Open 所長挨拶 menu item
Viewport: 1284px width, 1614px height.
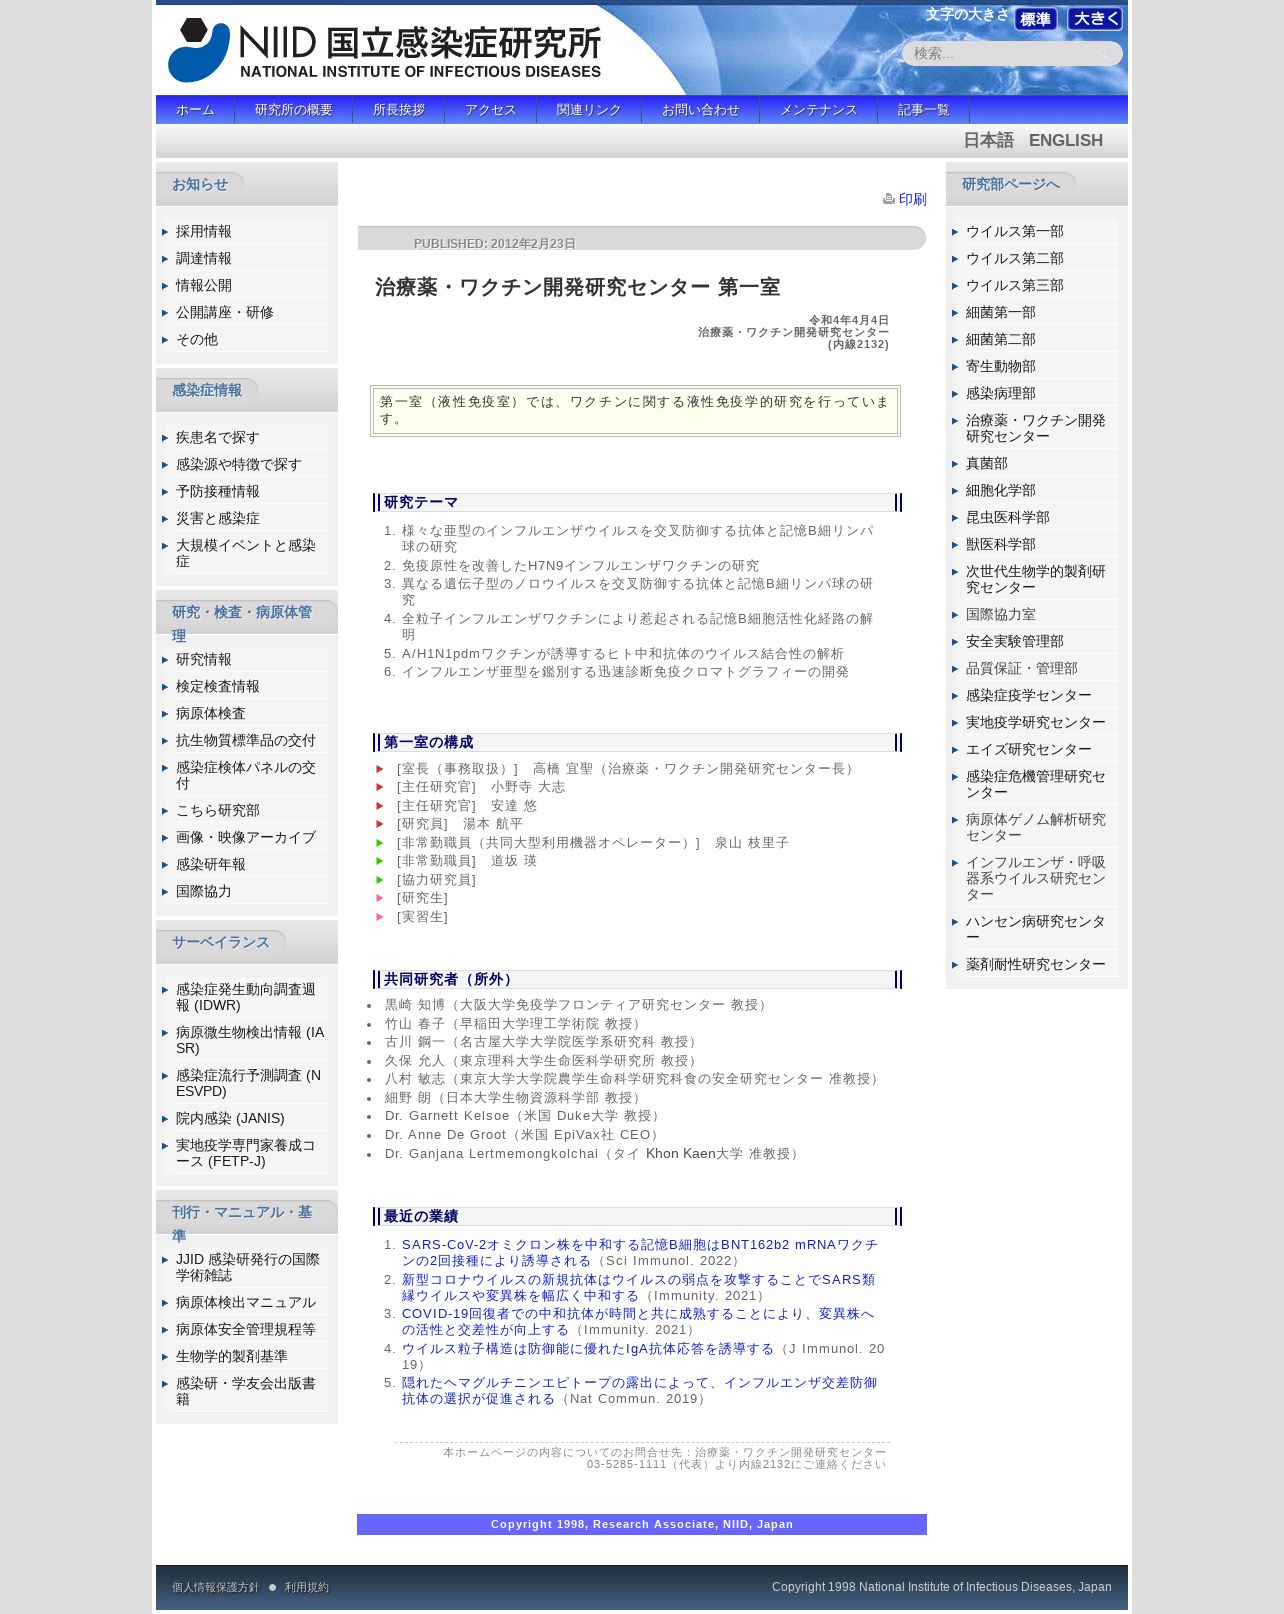point(399,110)
